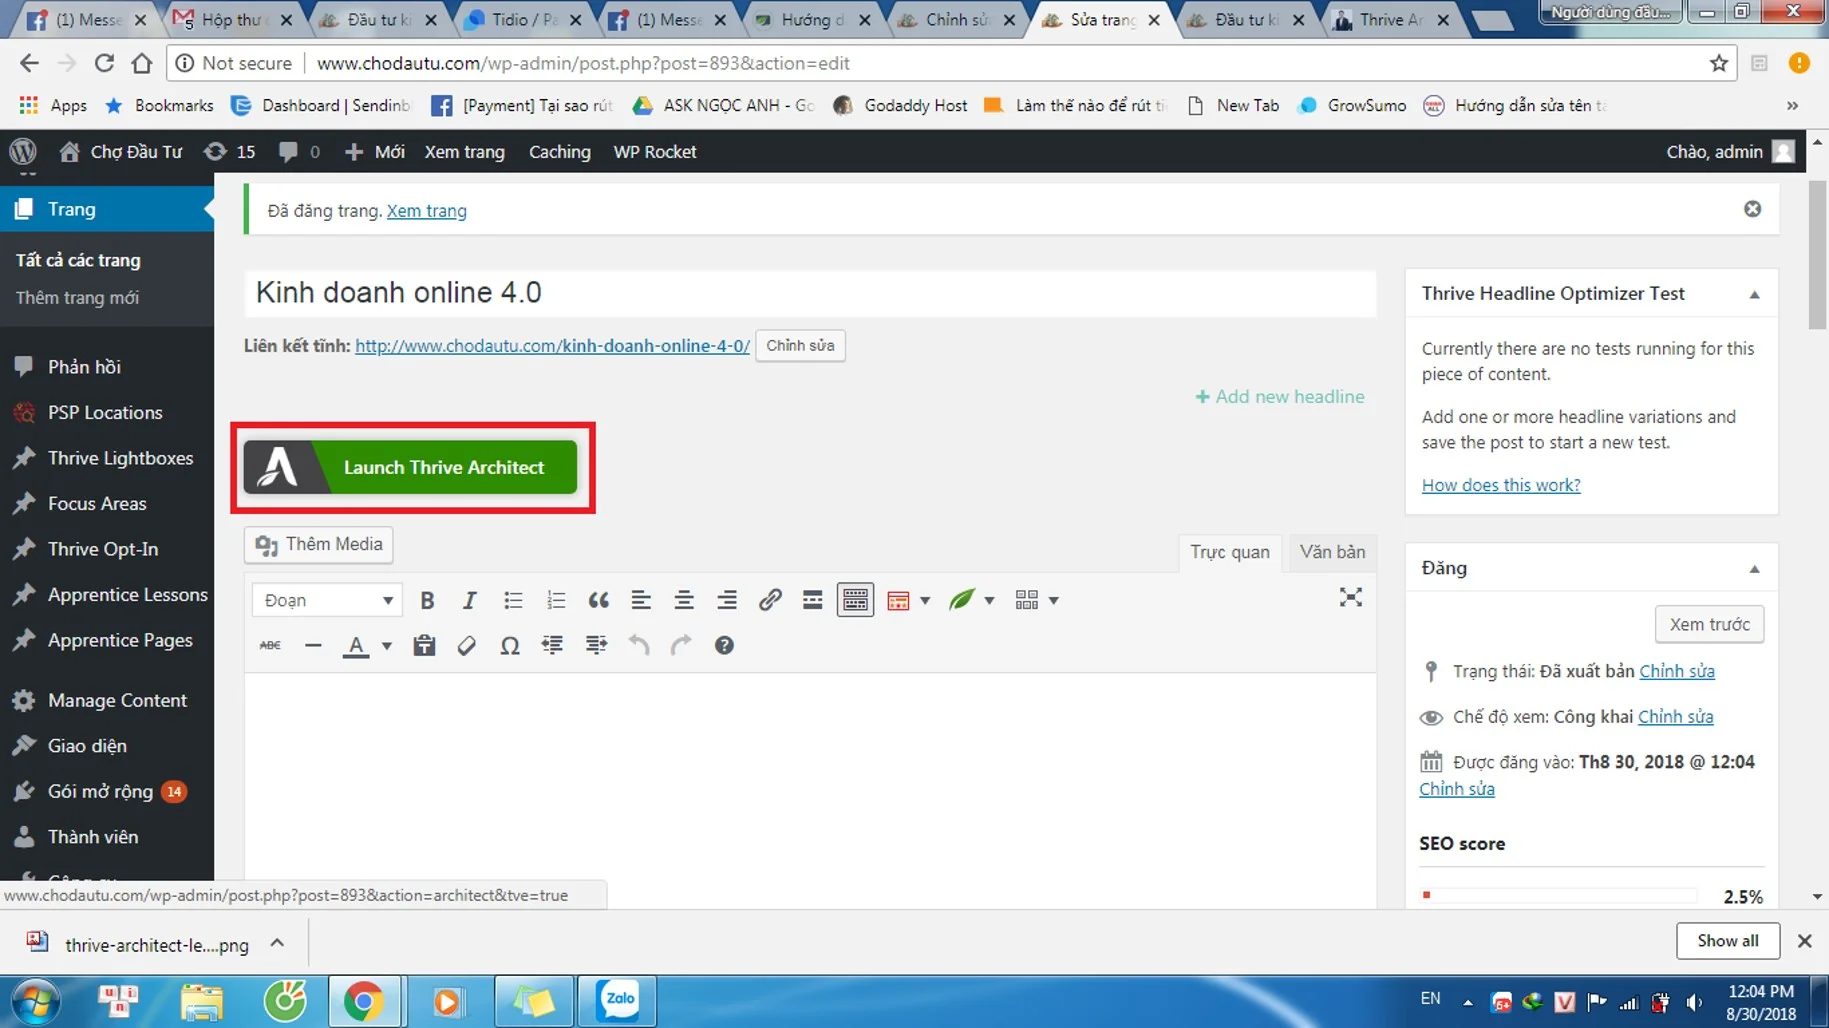Apply strikethrough formatting
The height and width of the screenshot is (1028, 1829).
[x=270, y=645]
